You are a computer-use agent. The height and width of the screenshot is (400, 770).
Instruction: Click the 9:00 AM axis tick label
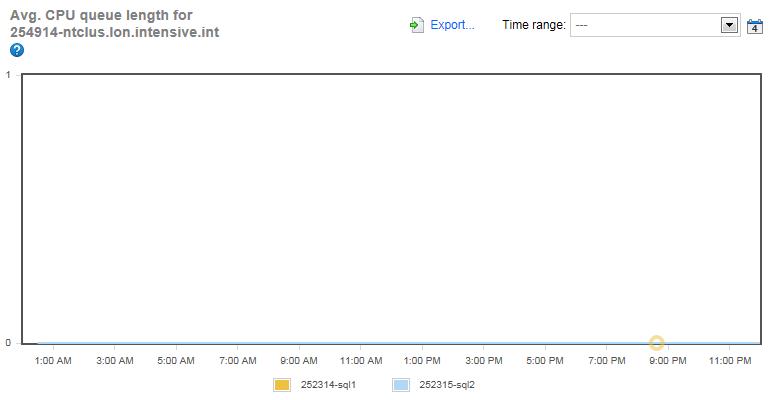tap(299, 360)
